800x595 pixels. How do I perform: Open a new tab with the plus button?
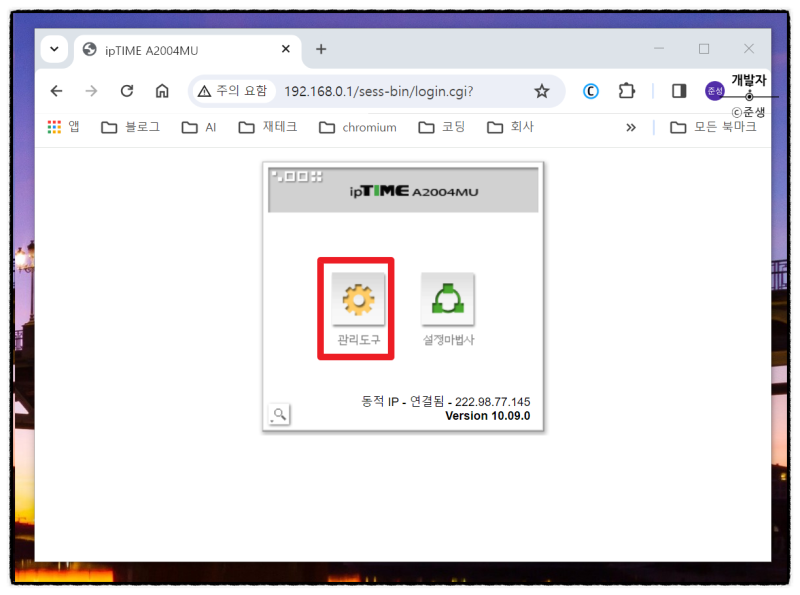tap(321, 48)
